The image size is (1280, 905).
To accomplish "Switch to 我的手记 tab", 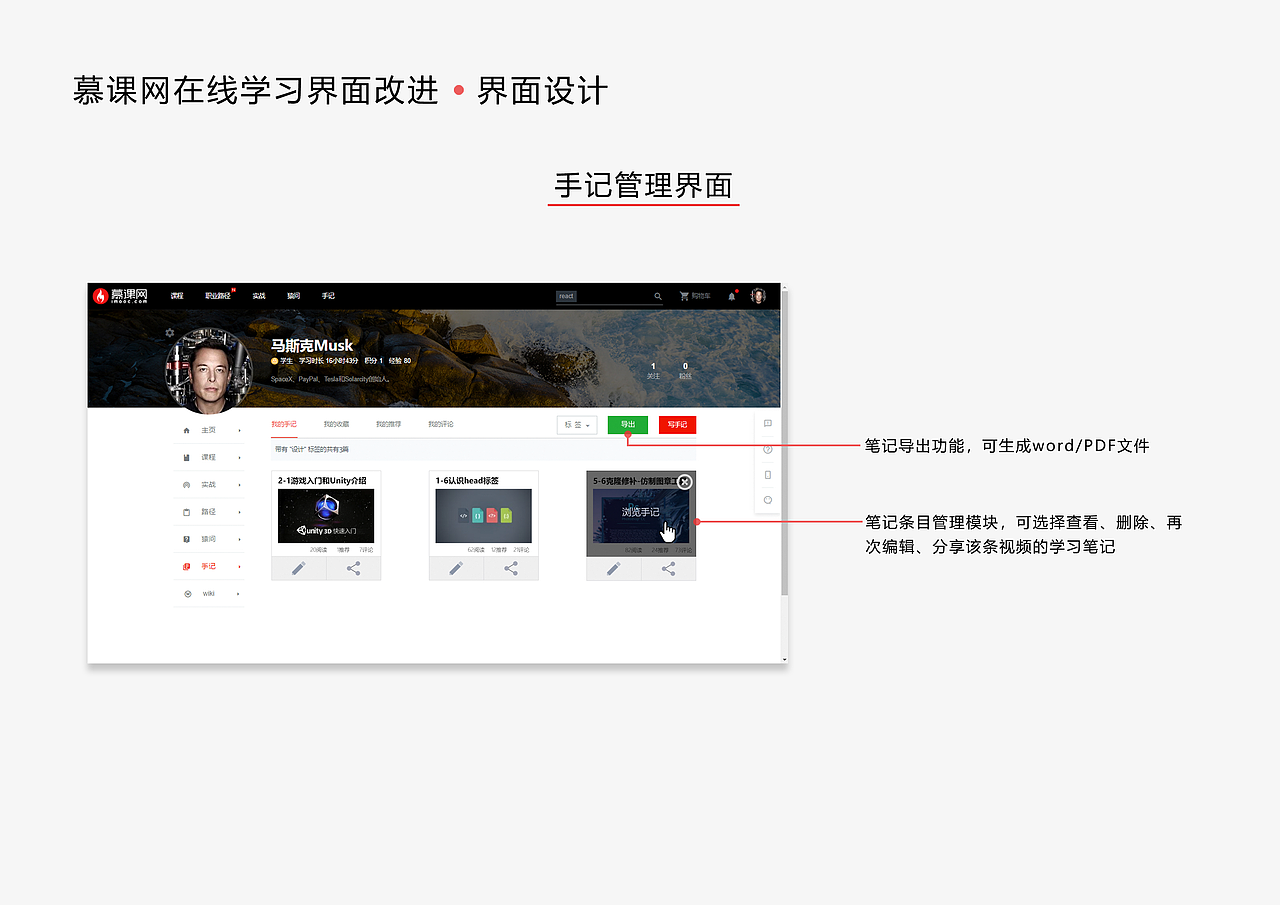I will coord(284,424).
